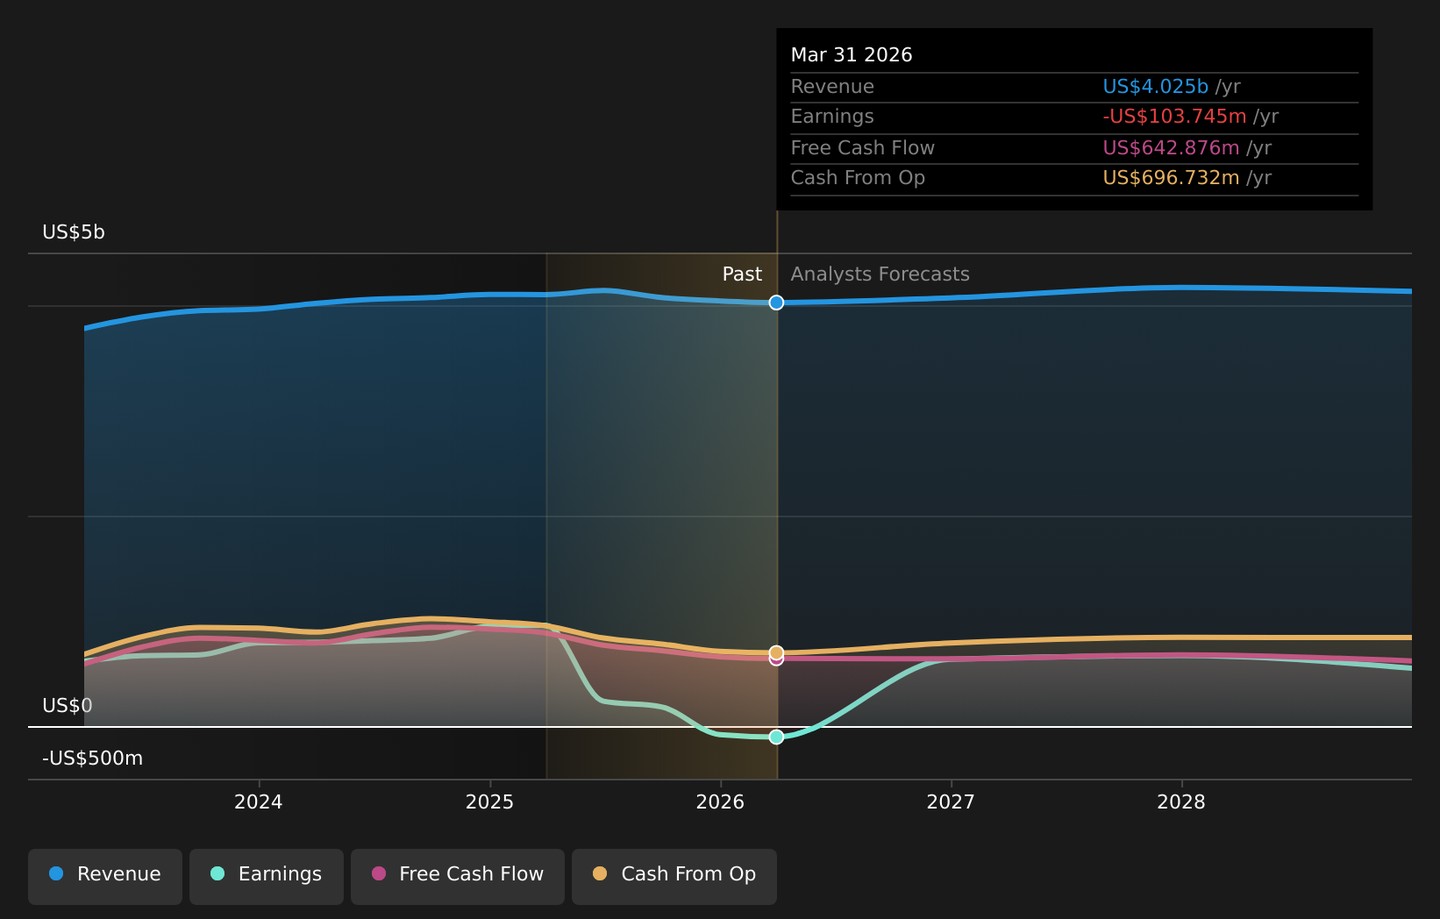Viewport: 1440px width, 919px height.
Task: Click the US$0 y-axis label
Action: pyautogui.click(x=67, y=706)
